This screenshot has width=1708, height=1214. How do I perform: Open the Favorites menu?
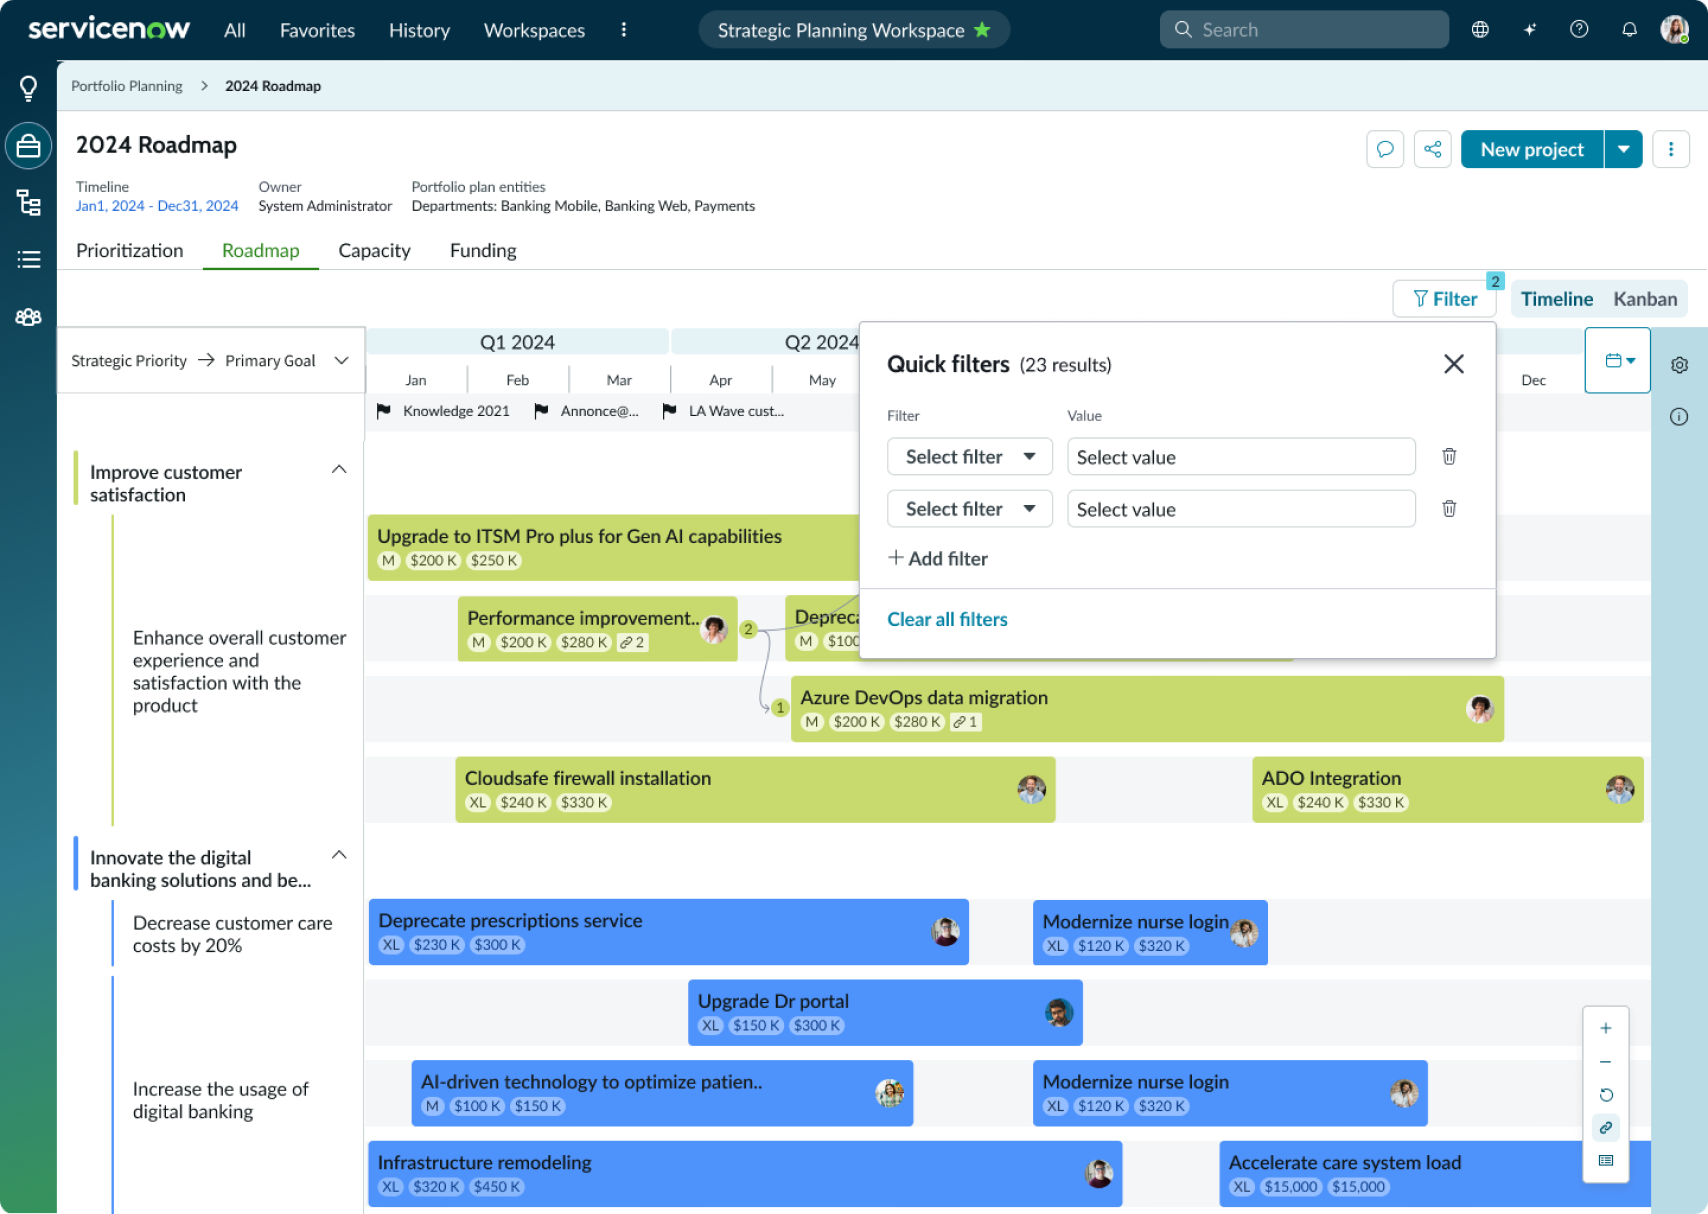coord(316,30)
